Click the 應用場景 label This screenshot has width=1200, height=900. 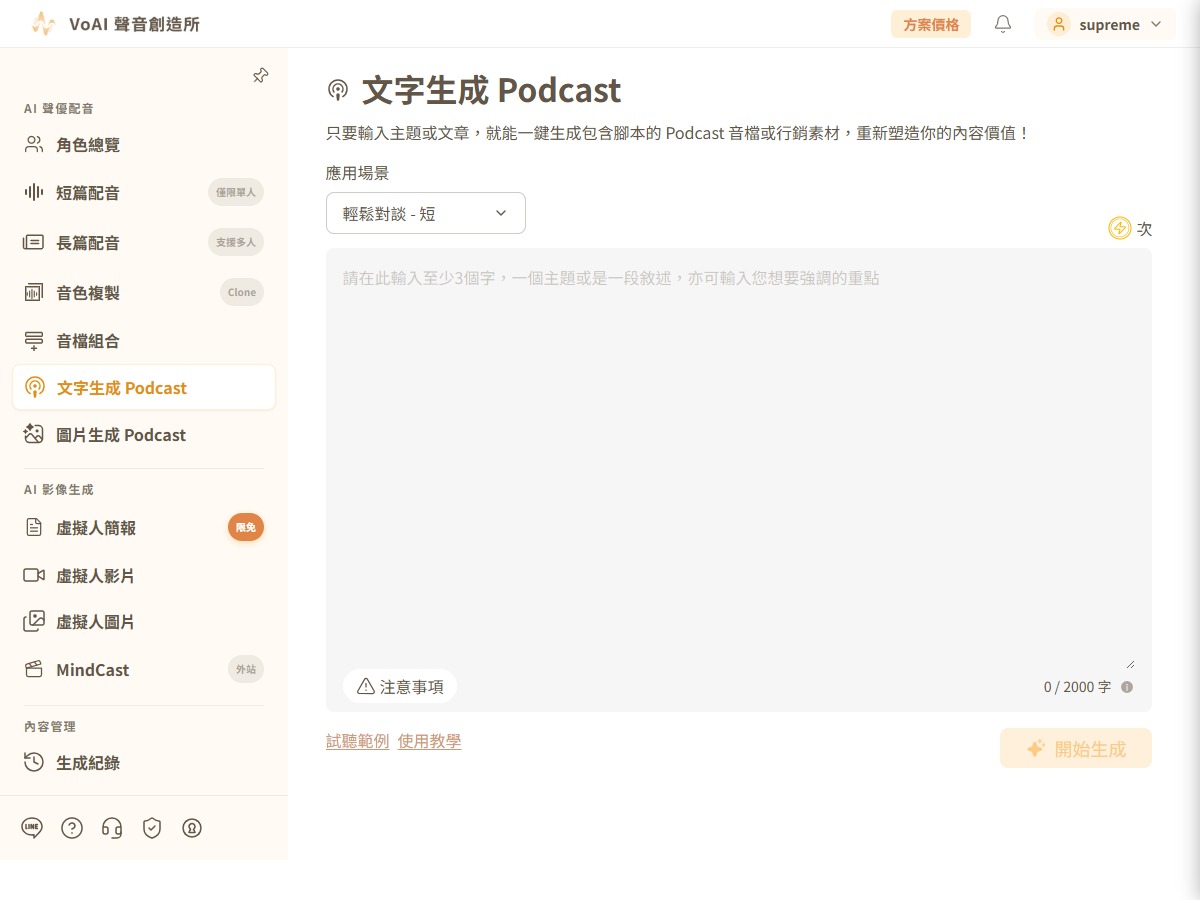point(357,172)
